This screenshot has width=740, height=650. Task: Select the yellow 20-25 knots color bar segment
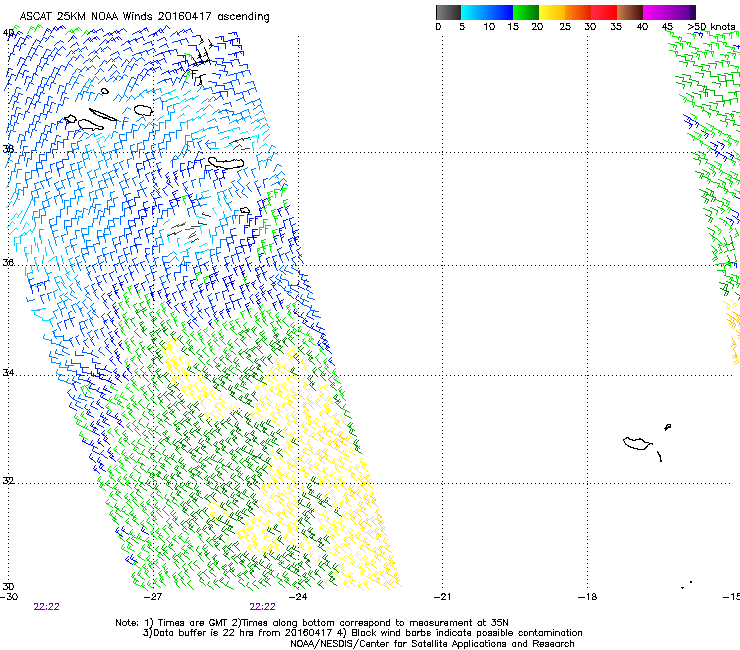click(552, 12)
